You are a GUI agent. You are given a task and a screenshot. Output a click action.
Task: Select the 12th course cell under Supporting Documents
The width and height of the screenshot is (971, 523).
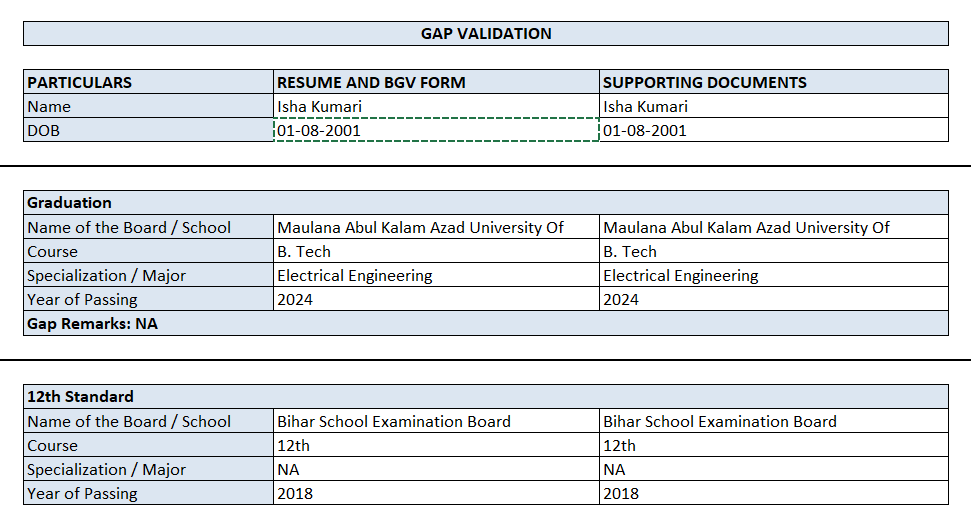click(774, 445)
